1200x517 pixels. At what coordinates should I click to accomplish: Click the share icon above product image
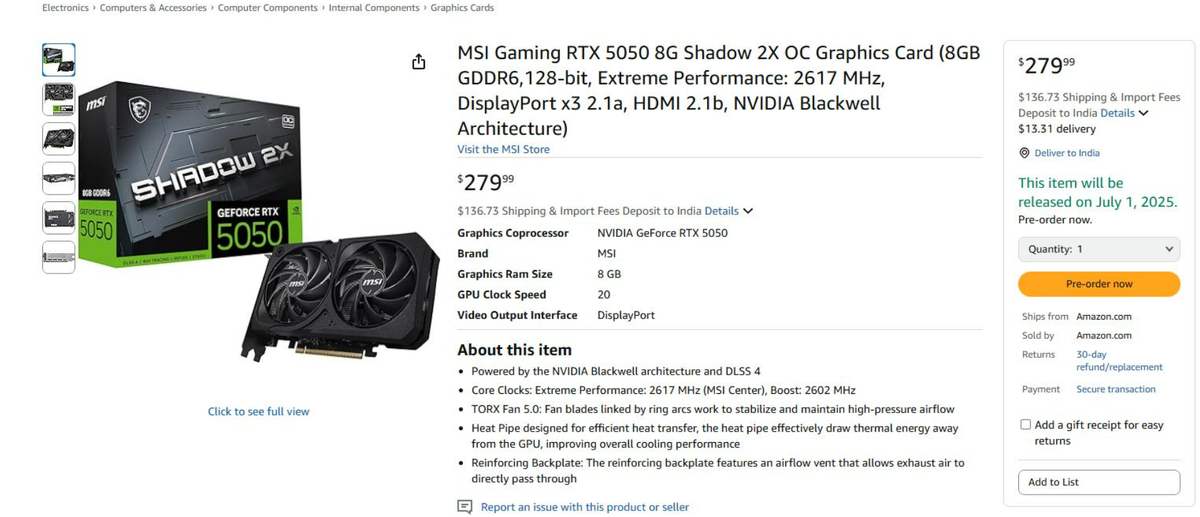(418, 62)
